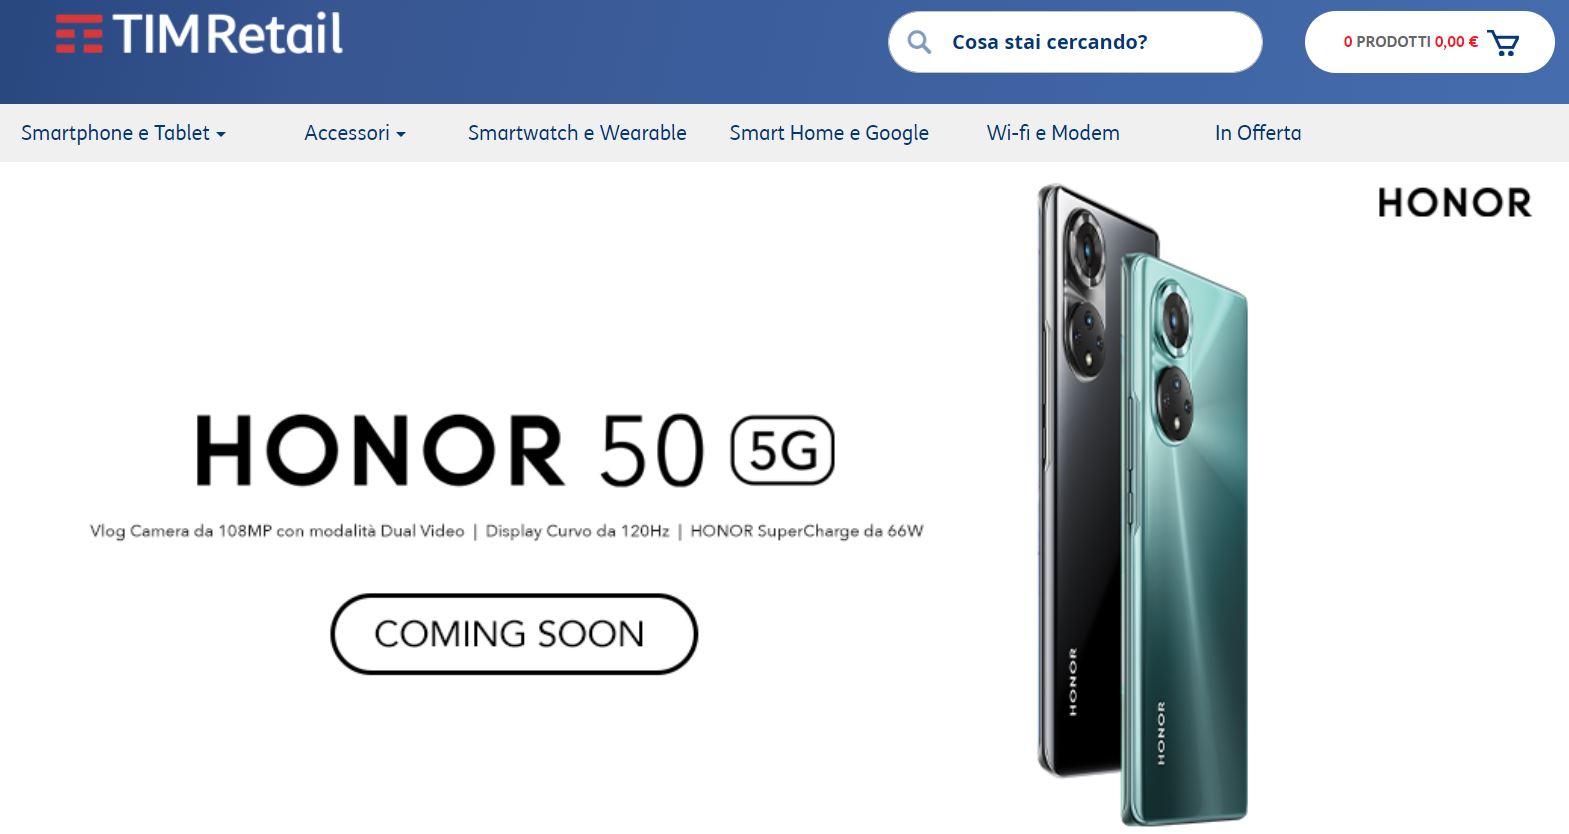Open the In Offerta page
This screenshot has height=834, width=1569.
coord(1258,133)
